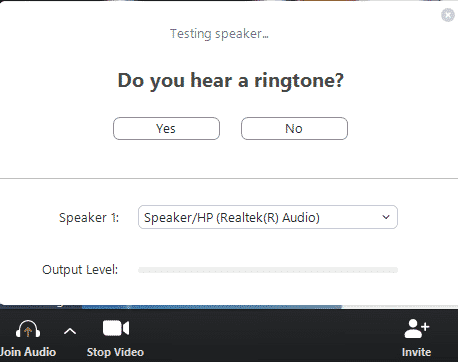Click the Output Level meter bar
The image size is (458, 362).
(x=268, y=270)
